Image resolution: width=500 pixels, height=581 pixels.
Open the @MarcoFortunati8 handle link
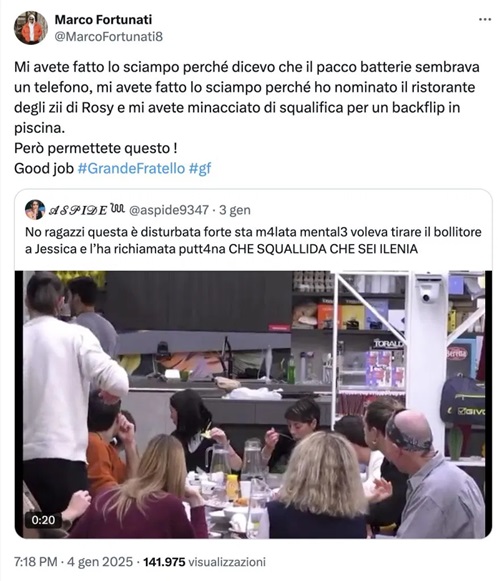(x=109, y=37)
